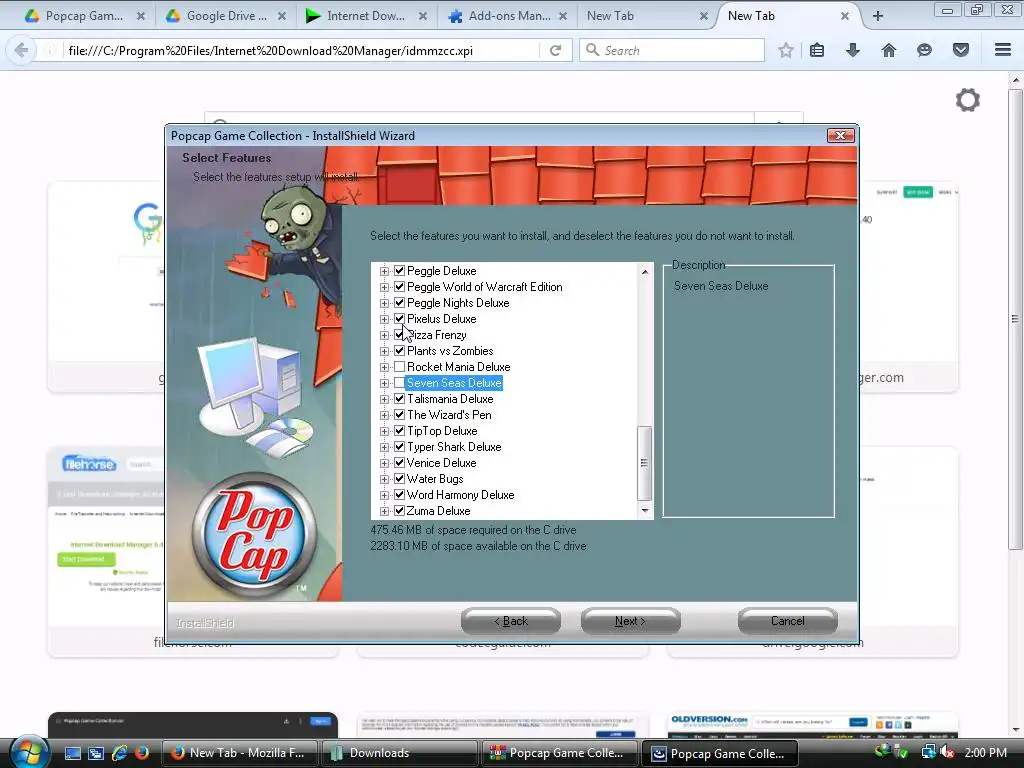Close the Internet Download tab
The height and width of the screenshot is (768, 1024).
[x=423, y=16]
